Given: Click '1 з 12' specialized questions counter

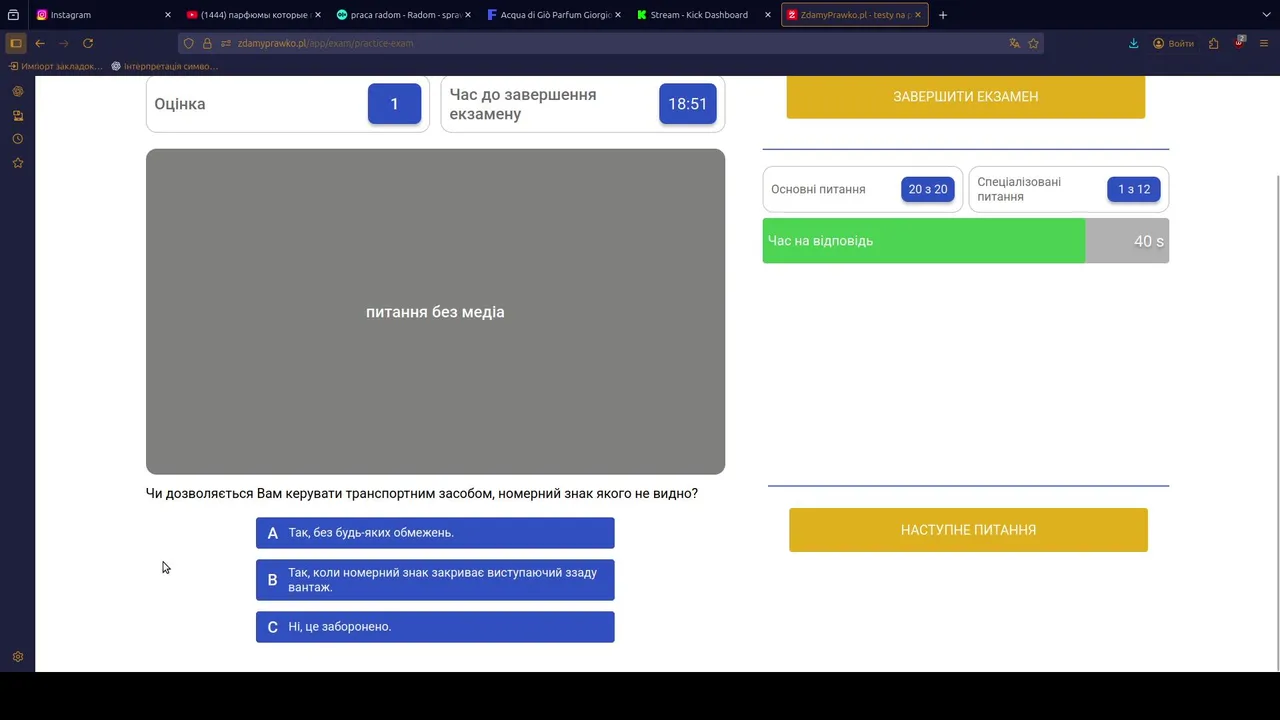Looking at the screenshot, I should coord(1134,189).
